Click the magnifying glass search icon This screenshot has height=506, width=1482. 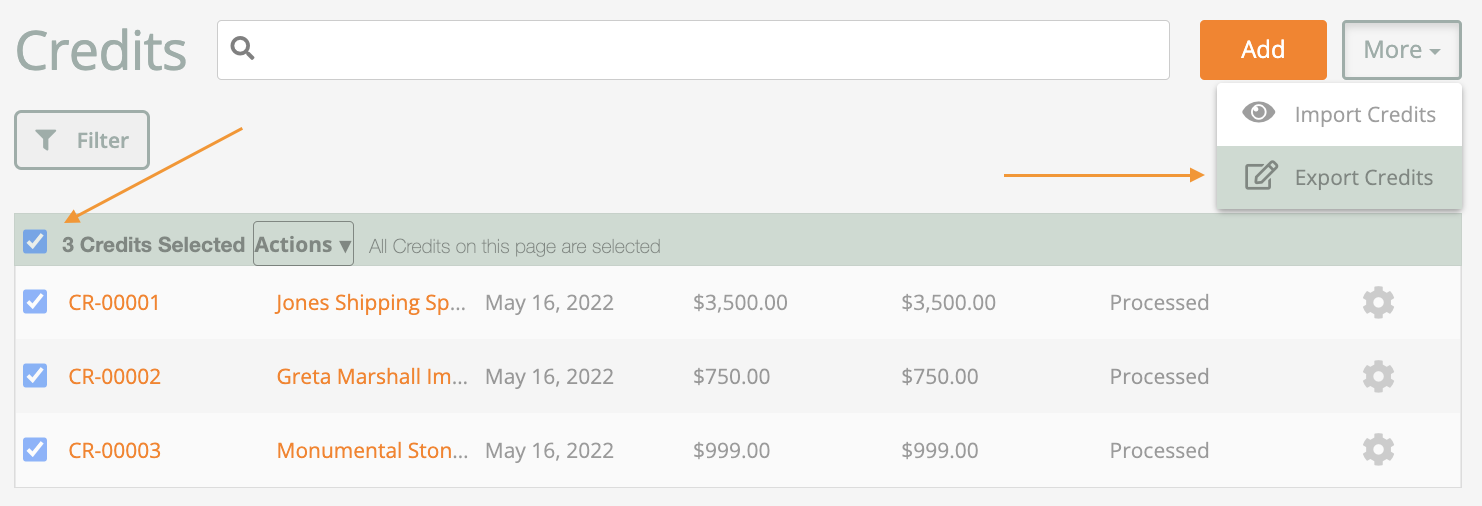point(243,48)
